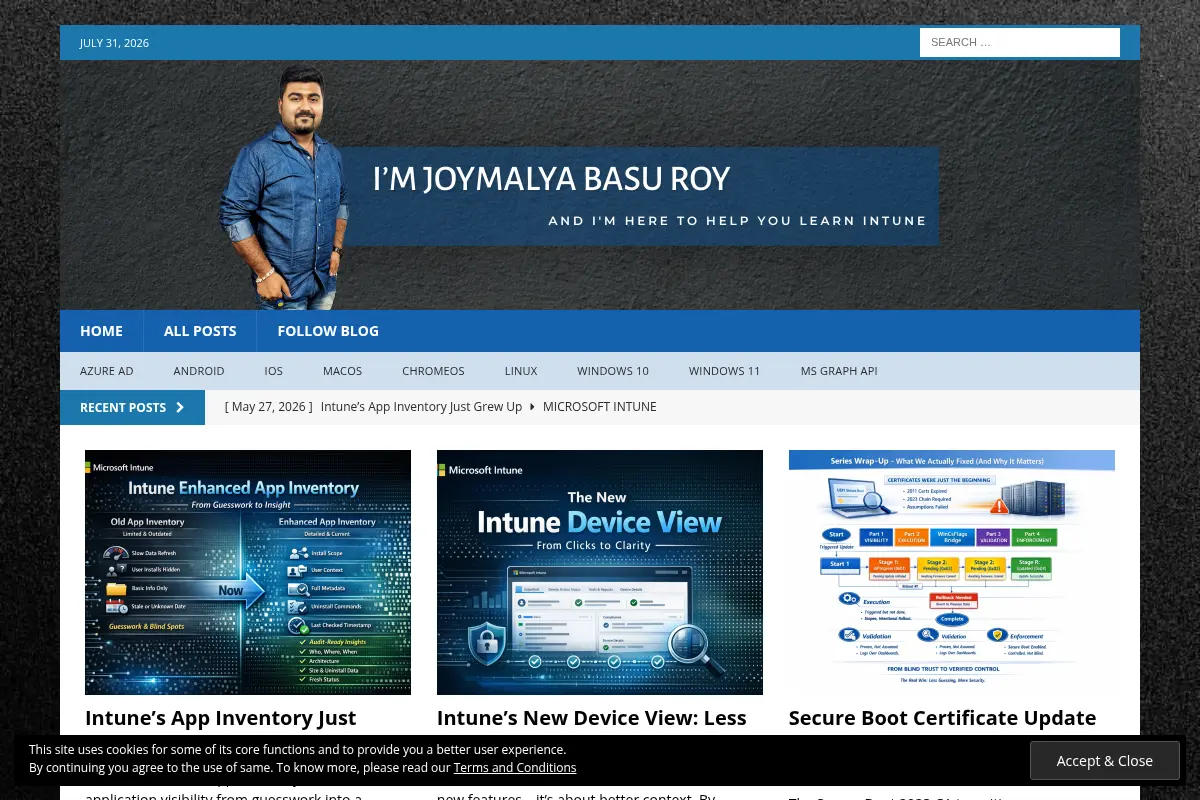Select the AZURE AD category
Image resolution: width=1200 pixels, height=800 pixels.
click(106, 371)
